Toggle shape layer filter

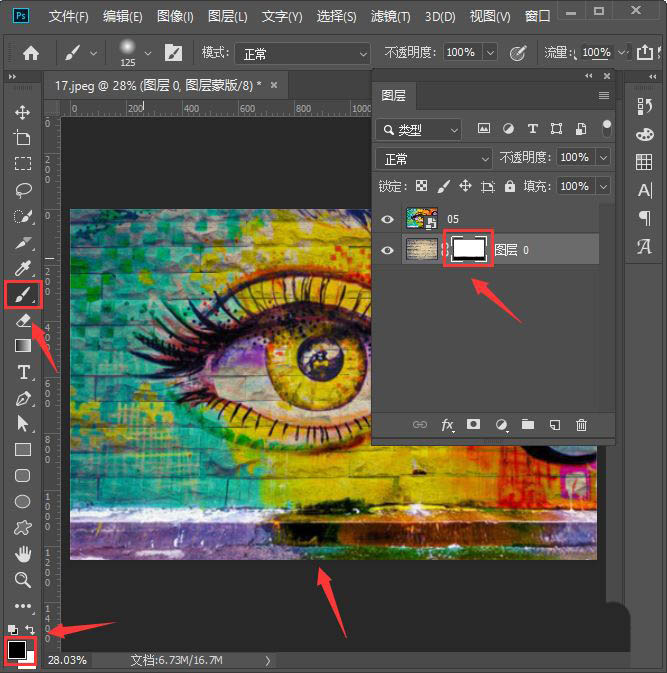[x=557, y=128]
